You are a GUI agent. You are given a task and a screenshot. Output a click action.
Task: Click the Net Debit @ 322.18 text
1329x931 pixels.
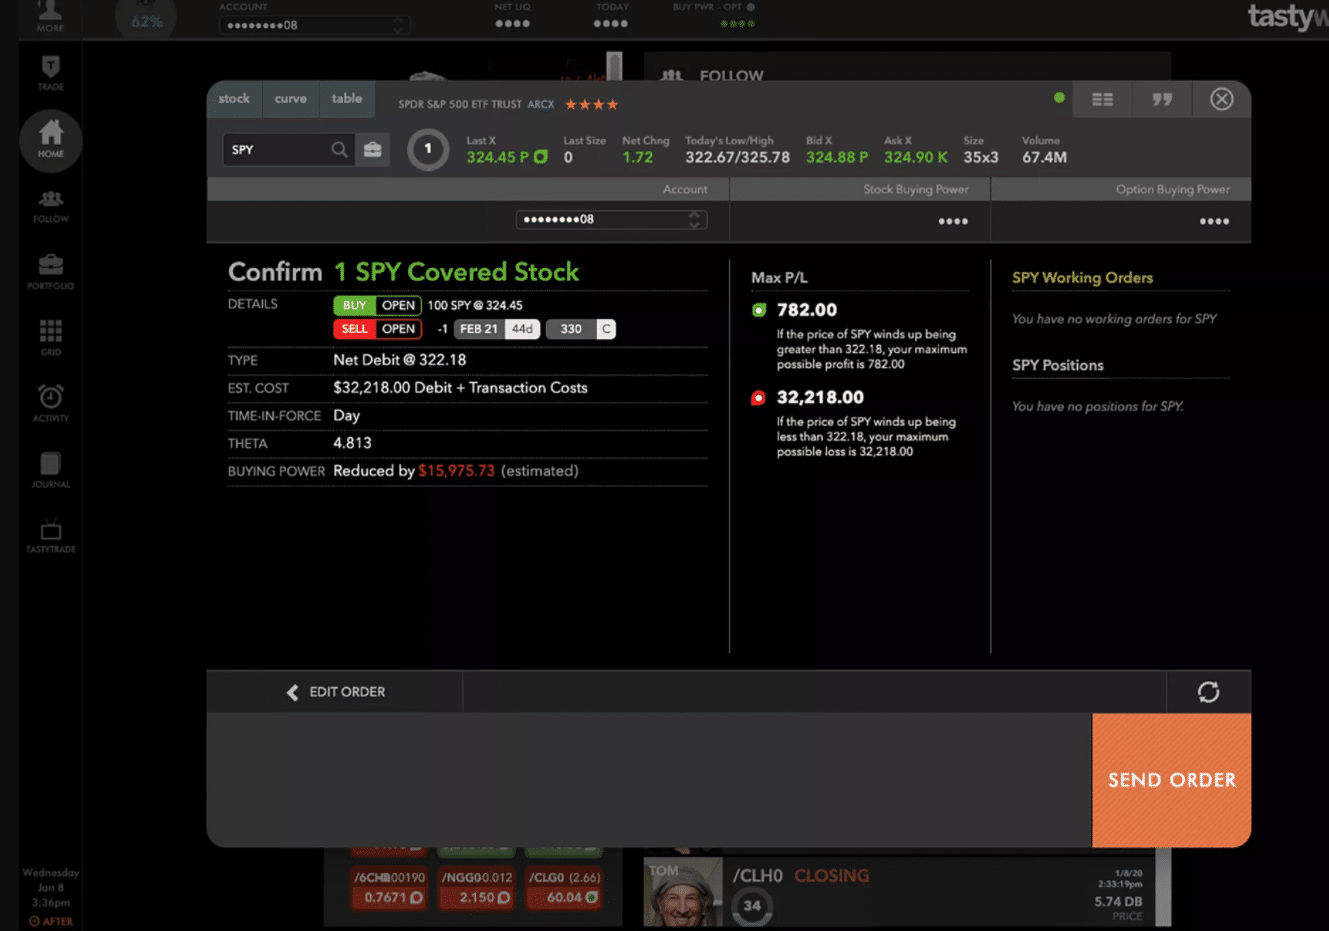(x=400, y=360)
